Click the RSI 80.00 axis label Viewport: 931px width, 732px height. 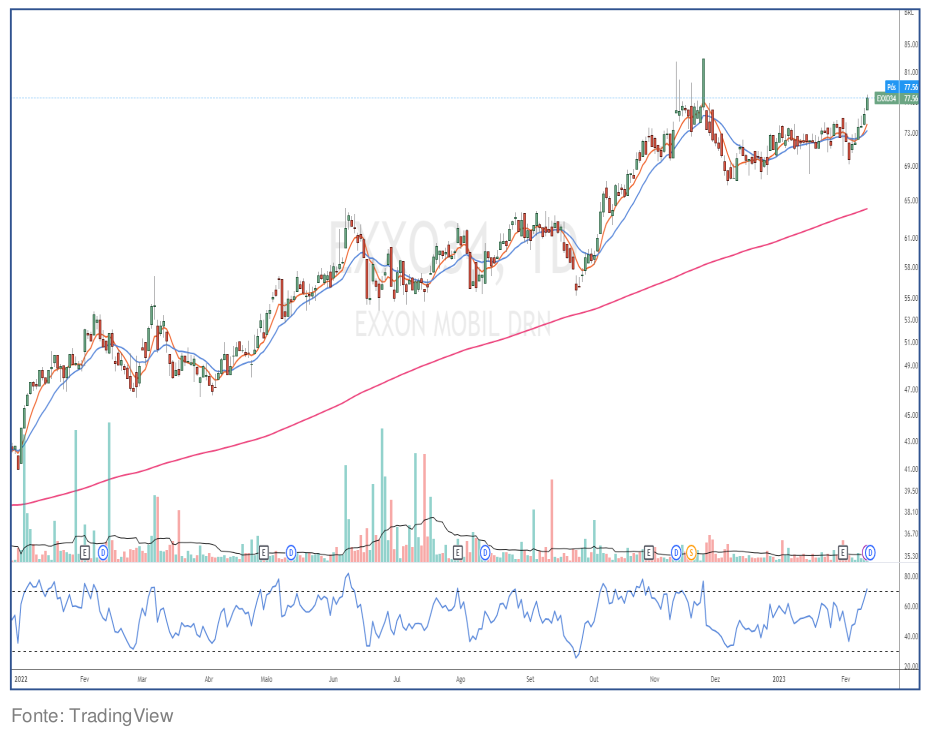pos(911,576)
